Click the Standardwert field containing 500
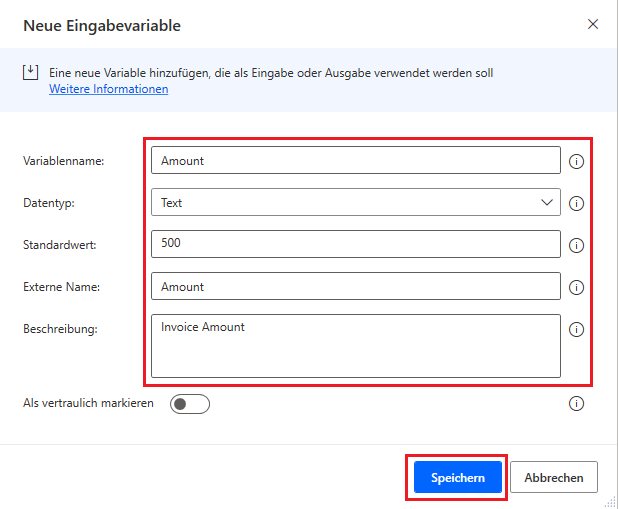This screenshot has width=618, height=509. 355,245
